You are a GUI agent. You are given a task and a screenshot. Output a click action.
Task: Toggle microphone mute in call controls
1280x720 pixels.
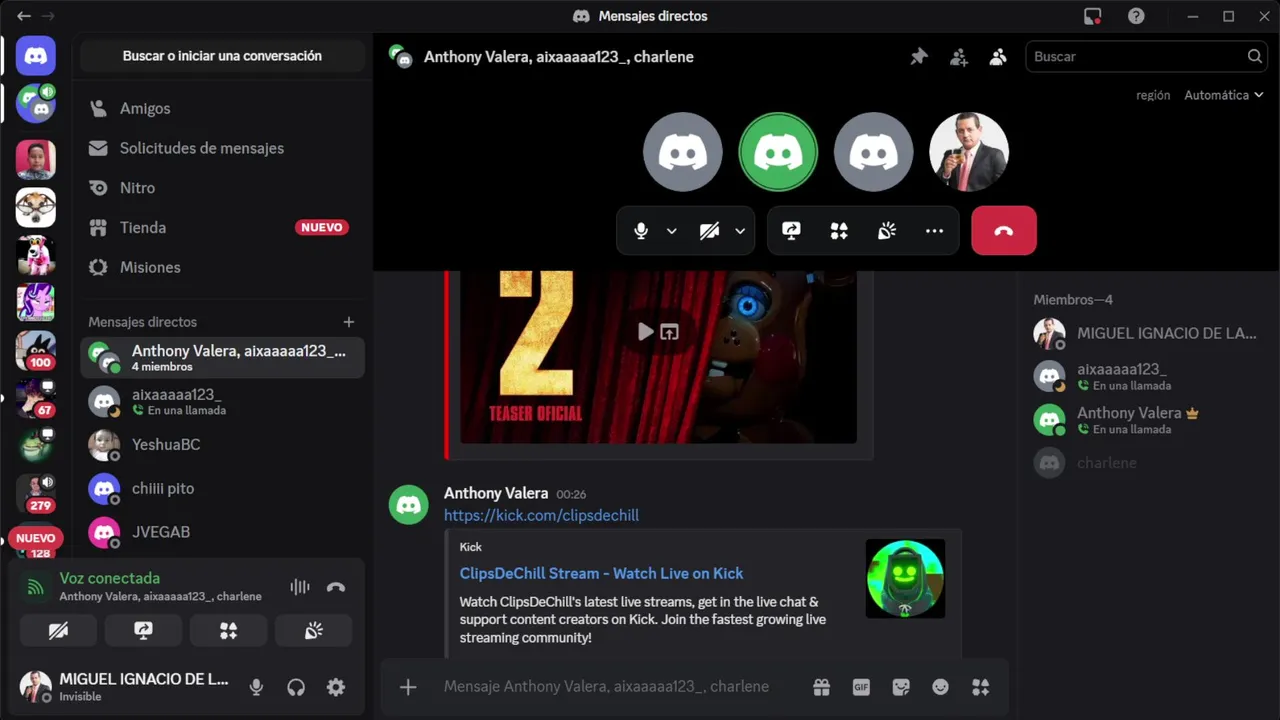[x=641, y=231]
